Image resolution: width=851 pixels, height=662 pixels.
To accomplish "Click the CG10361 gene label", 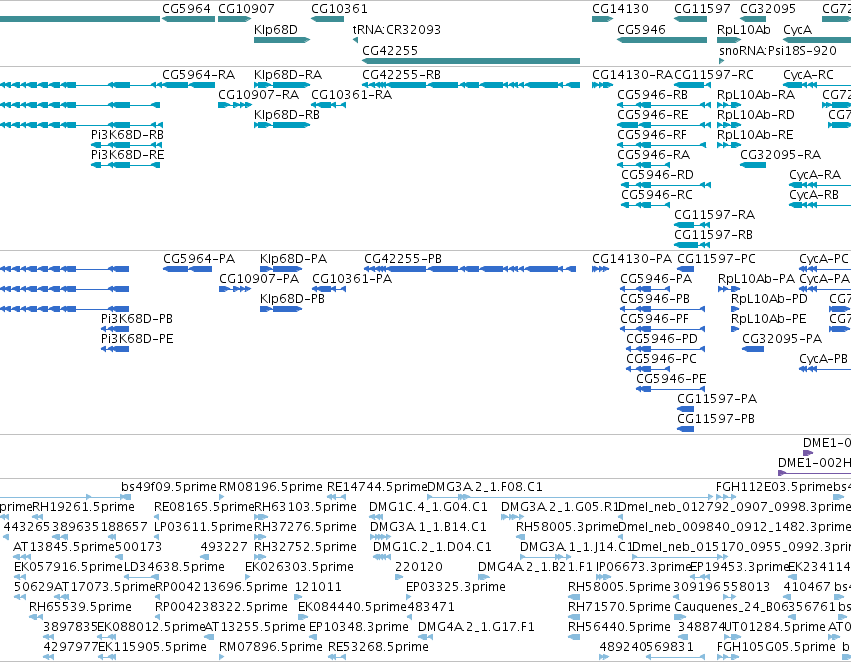I will [x=339, y=9].
